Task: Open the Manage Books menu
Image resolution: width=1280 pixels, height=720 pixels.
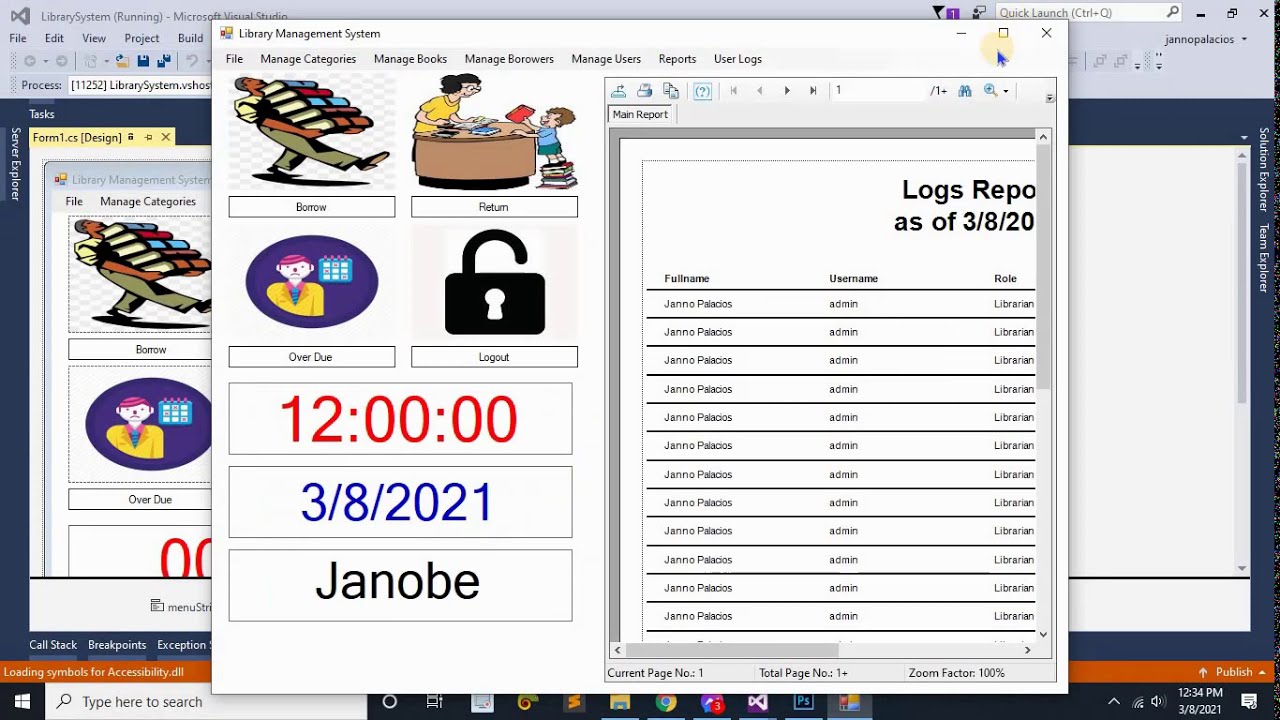Action: click(x=410, y=59)
